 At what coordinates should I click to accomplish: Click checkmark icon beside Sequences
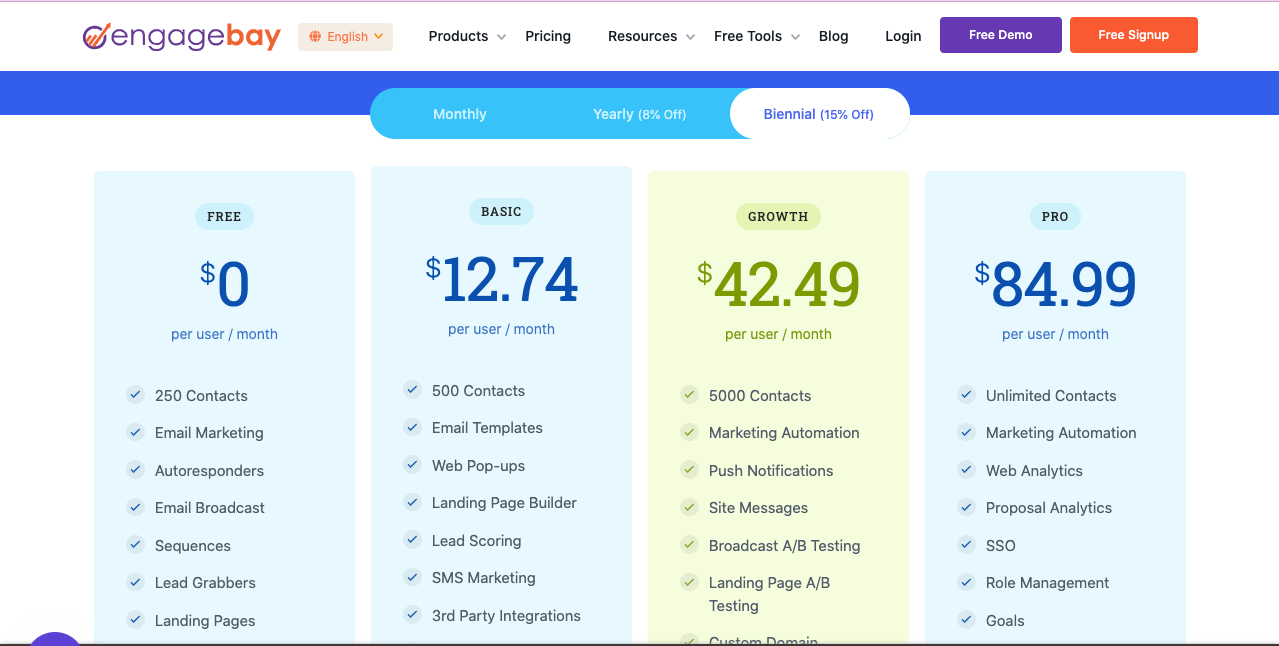[135, 545]
